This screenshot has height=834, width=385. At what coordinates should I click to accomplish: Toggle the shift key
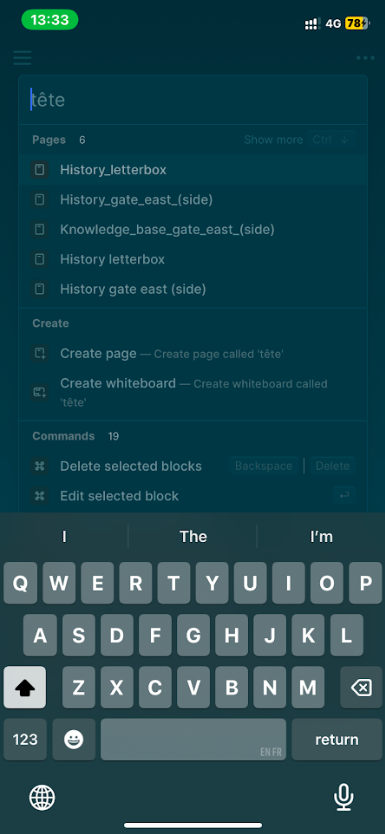[x=24, y=688]
